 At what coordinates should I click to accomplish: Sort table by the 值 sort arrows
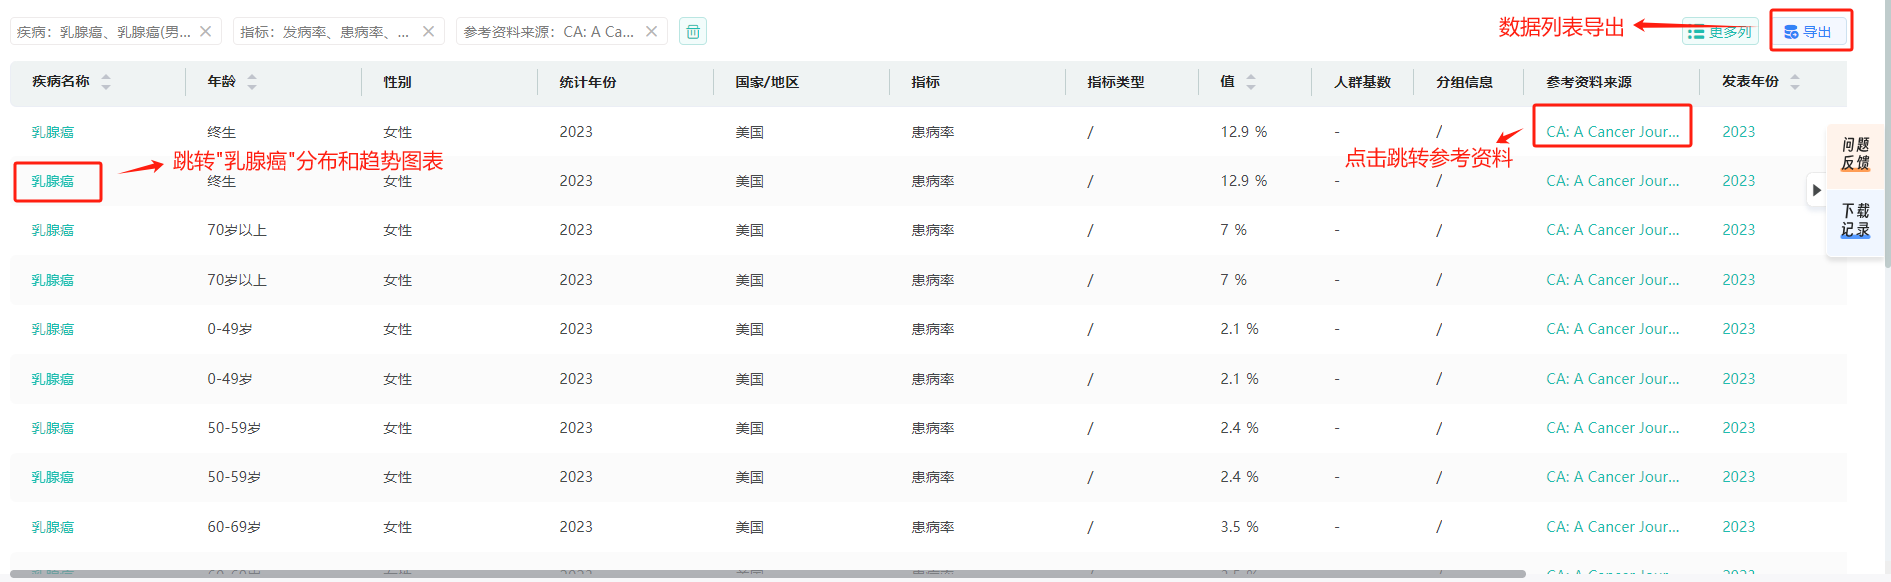[1251, 82]
